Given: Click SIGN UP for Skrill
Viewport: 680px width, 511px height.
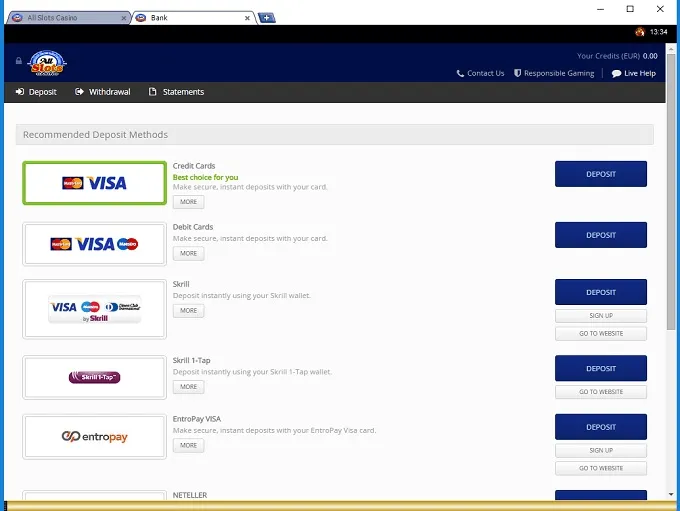Looking at the screenshot, I should pyautogui.click(x=601, y=316).
